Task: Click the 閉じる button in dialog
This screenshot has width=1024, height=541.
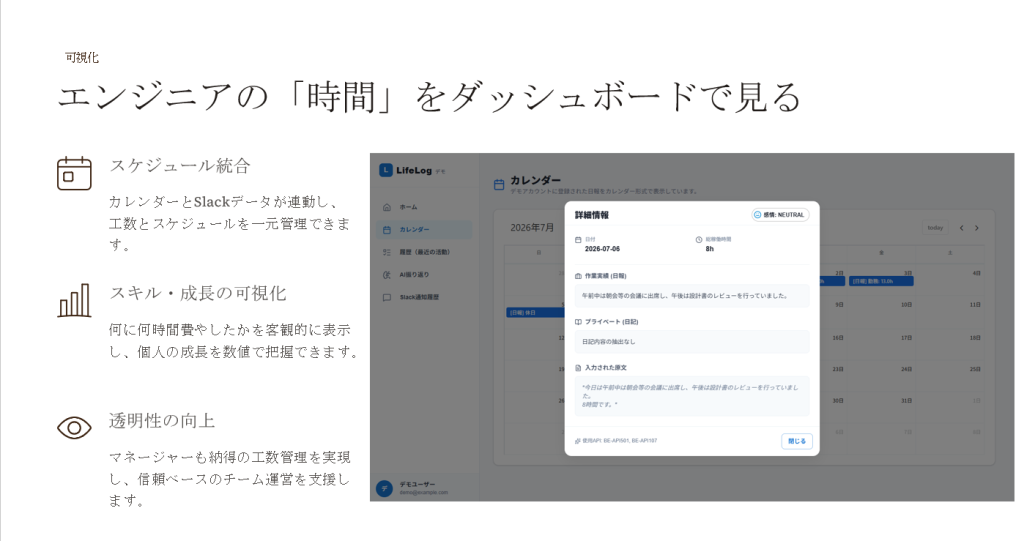Action: pos(797,441)
